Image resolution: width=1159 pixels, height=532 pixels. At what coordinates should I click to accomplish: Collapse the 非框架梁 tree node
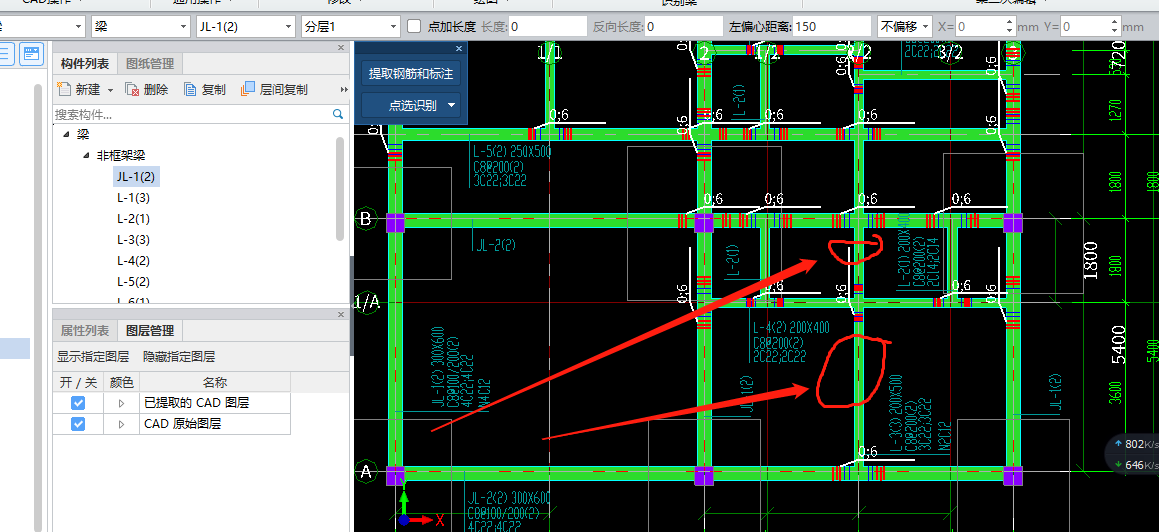pyautogui.click(x=86, y=156)
